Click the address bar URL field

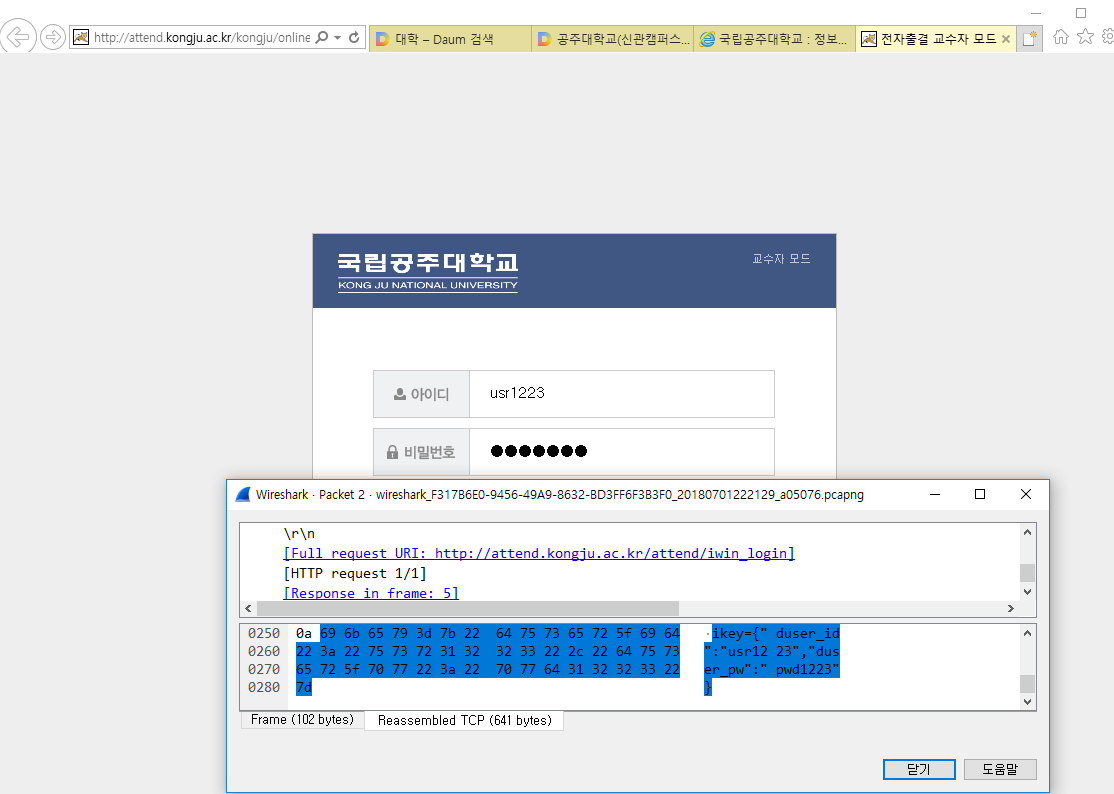[x=202, y=38]
